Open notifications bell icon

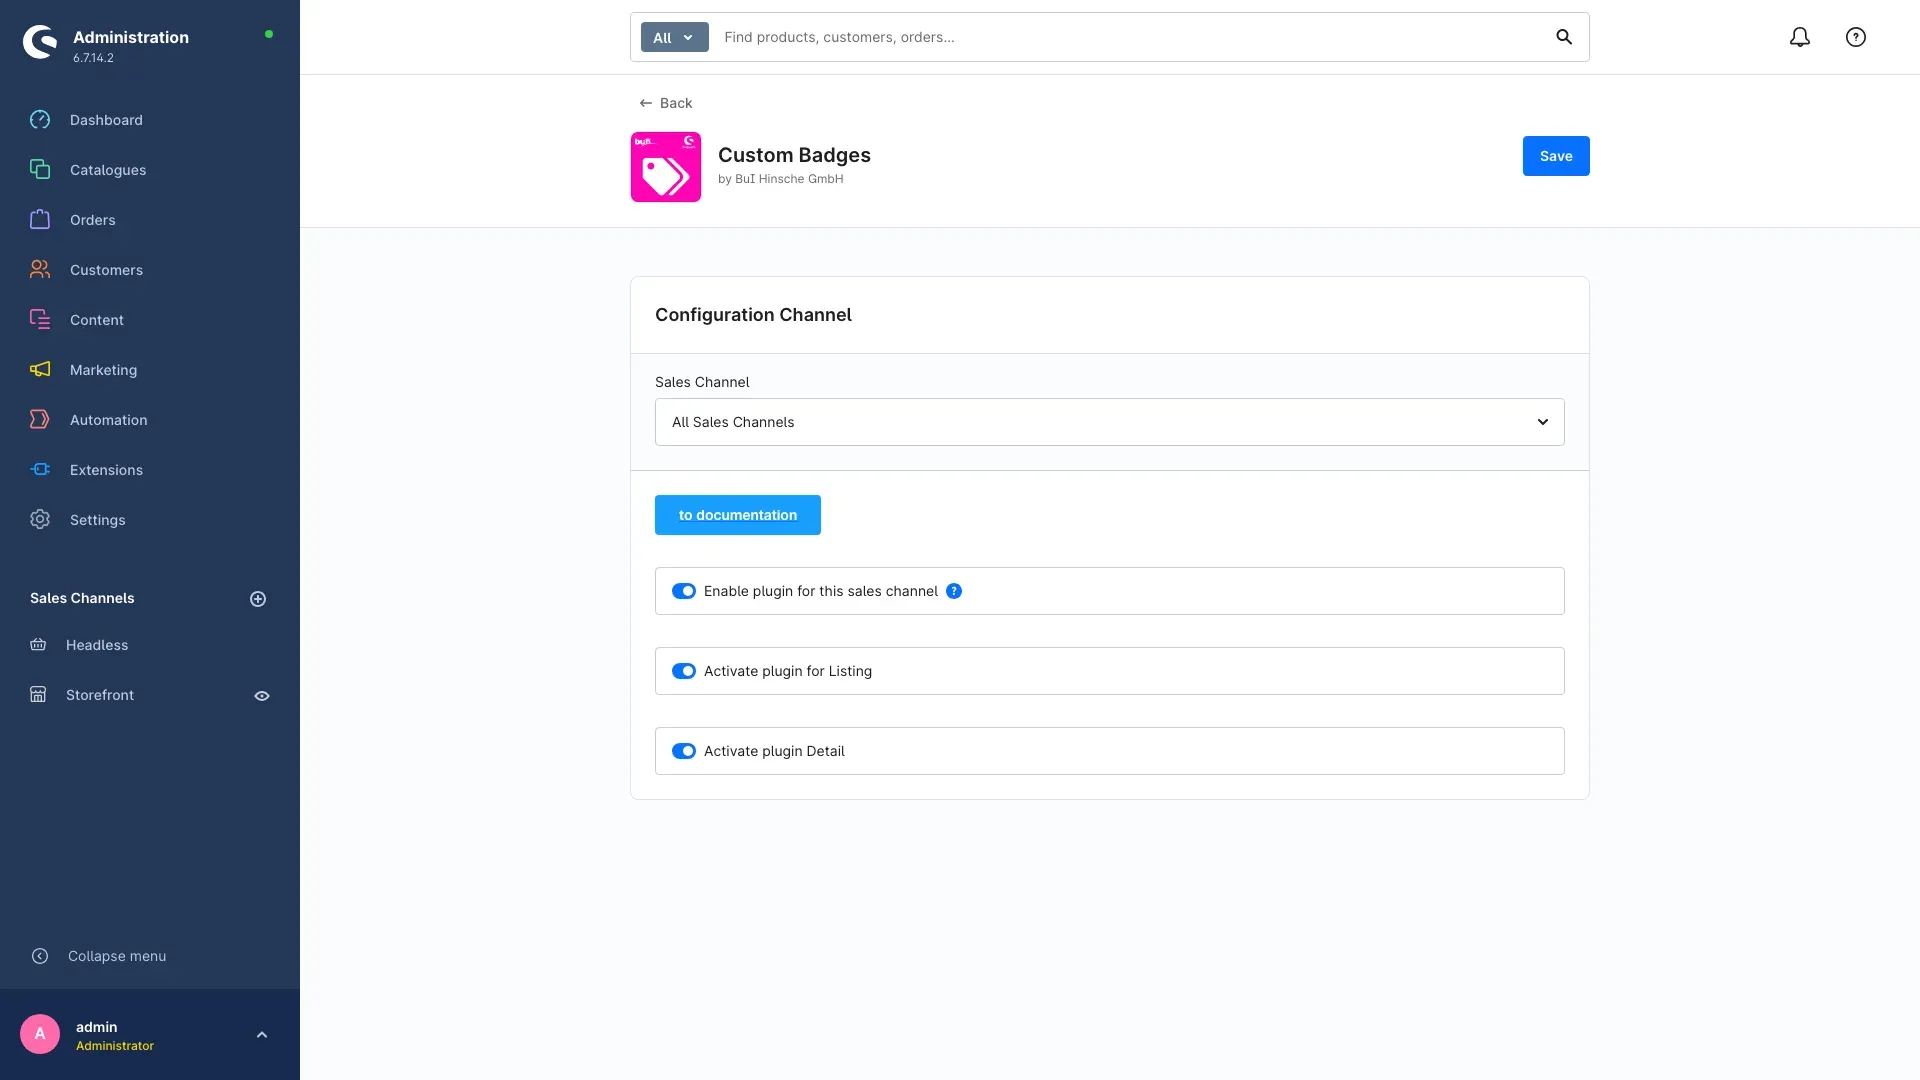[x=1800, y=37]
